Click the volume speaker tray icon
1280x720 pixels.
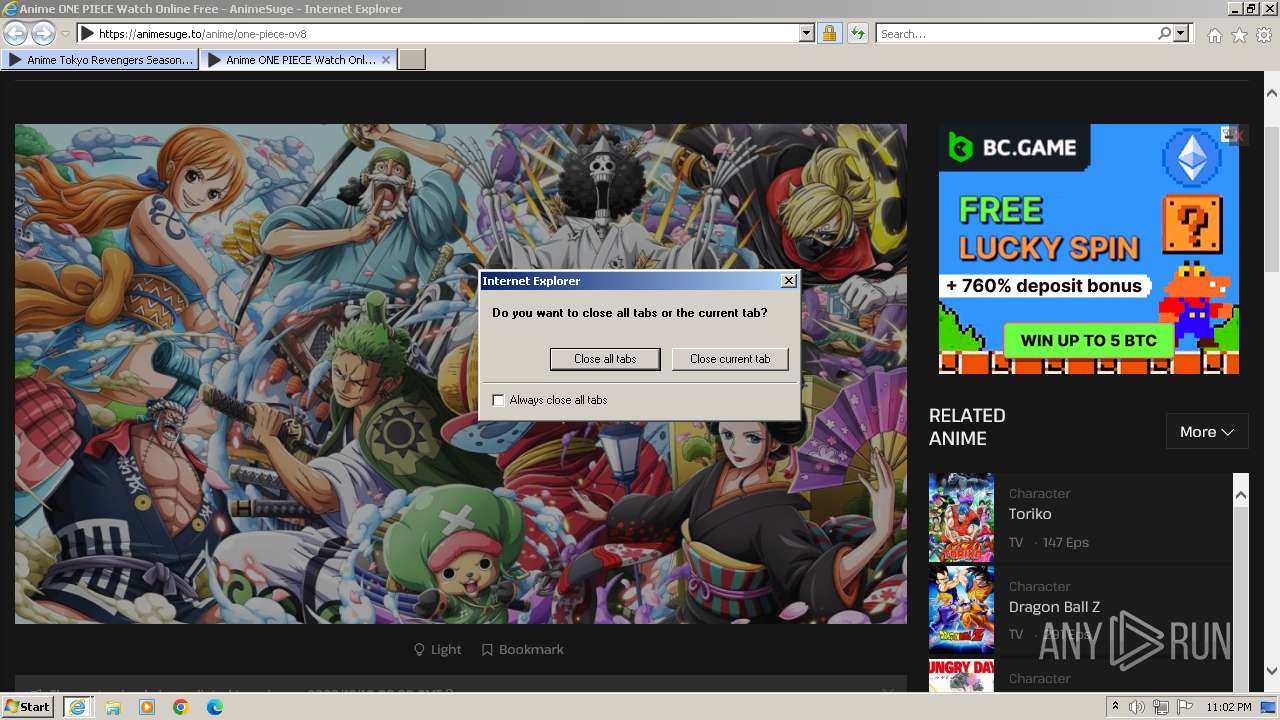click(x=1137, y=707)
